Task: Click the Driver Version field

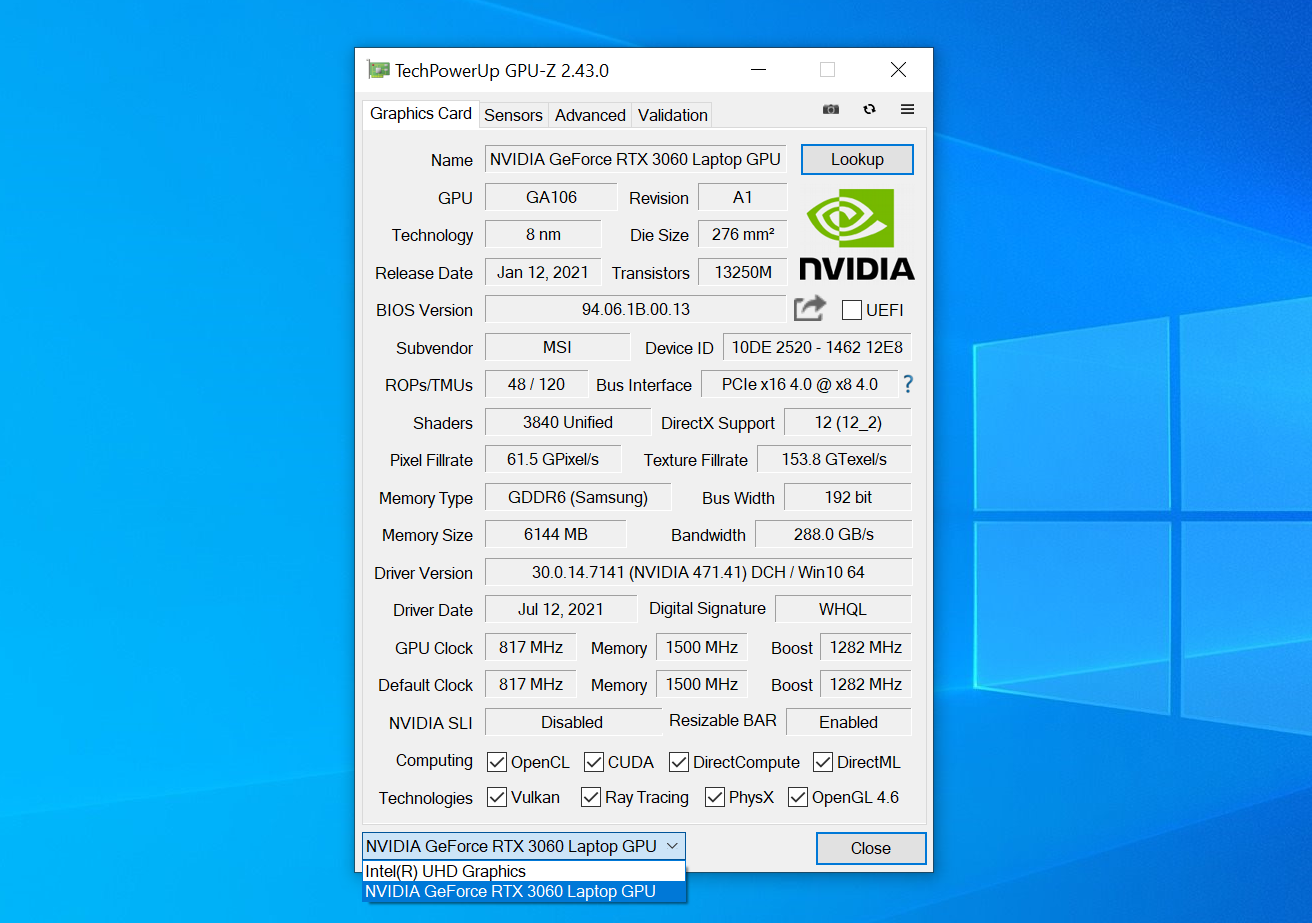Action: coord(698,572)
